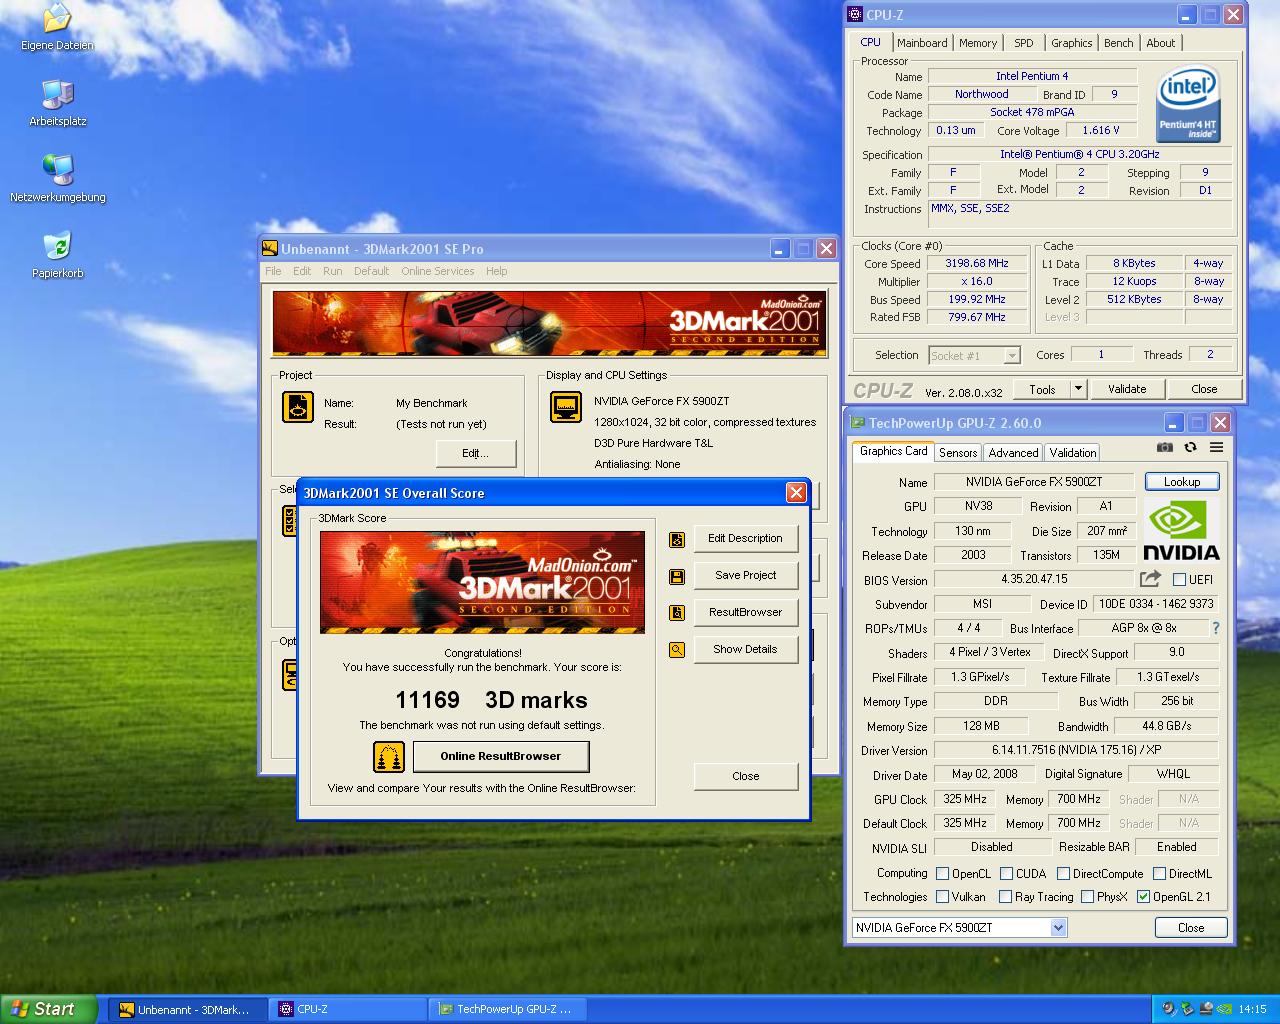Open the GPU selection dropdown in GPU-Z
This screenshot has height=1024, width=1280.
coord(1058,928)
